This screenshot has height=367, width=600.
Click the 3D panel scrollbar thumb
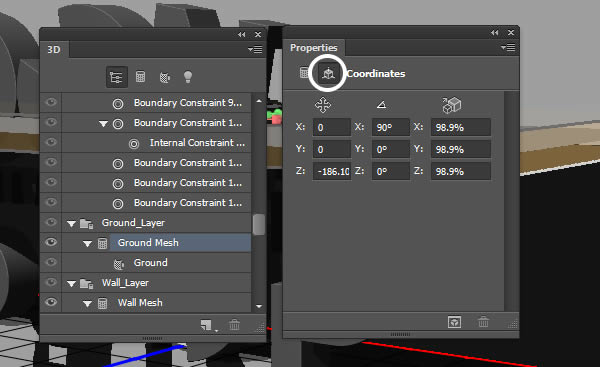259,224
